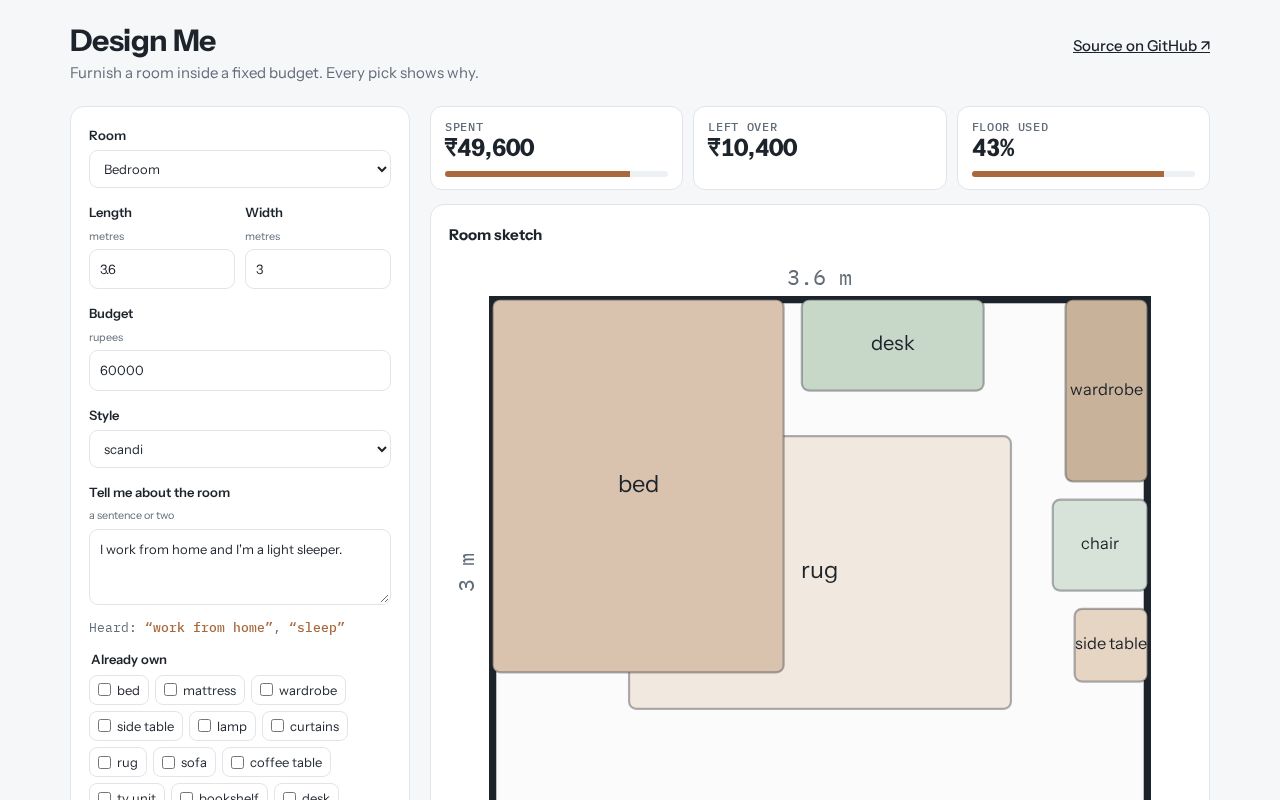Click the “sleep” heard keyword

317,628
